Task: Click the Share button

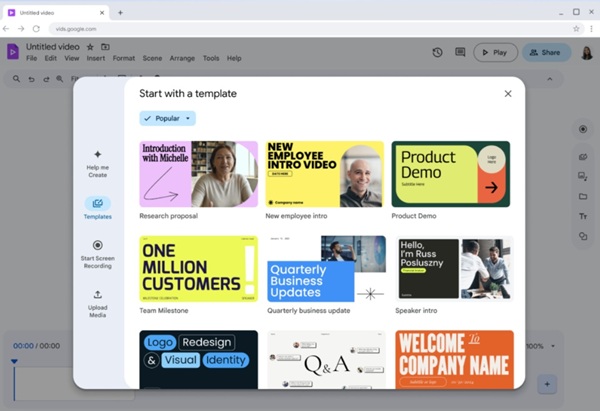Action: pos(546,52)
